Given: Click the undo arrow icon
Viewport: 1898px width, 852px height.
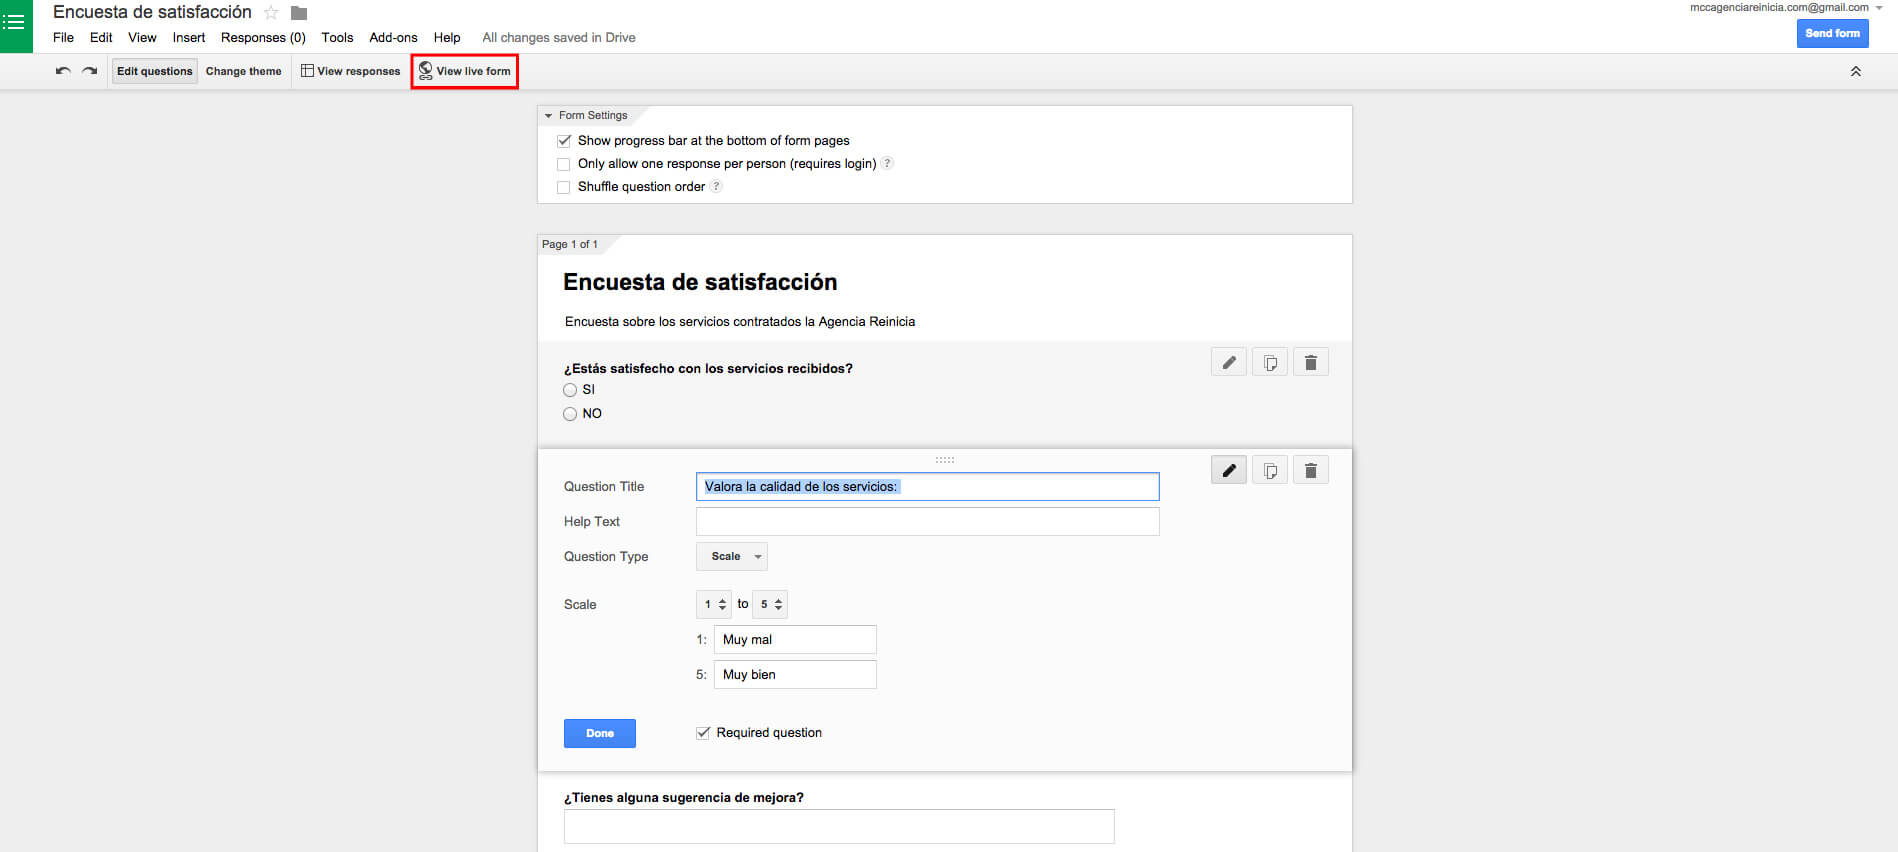Looking at the screenshot, I should click(x=63, y=71).
